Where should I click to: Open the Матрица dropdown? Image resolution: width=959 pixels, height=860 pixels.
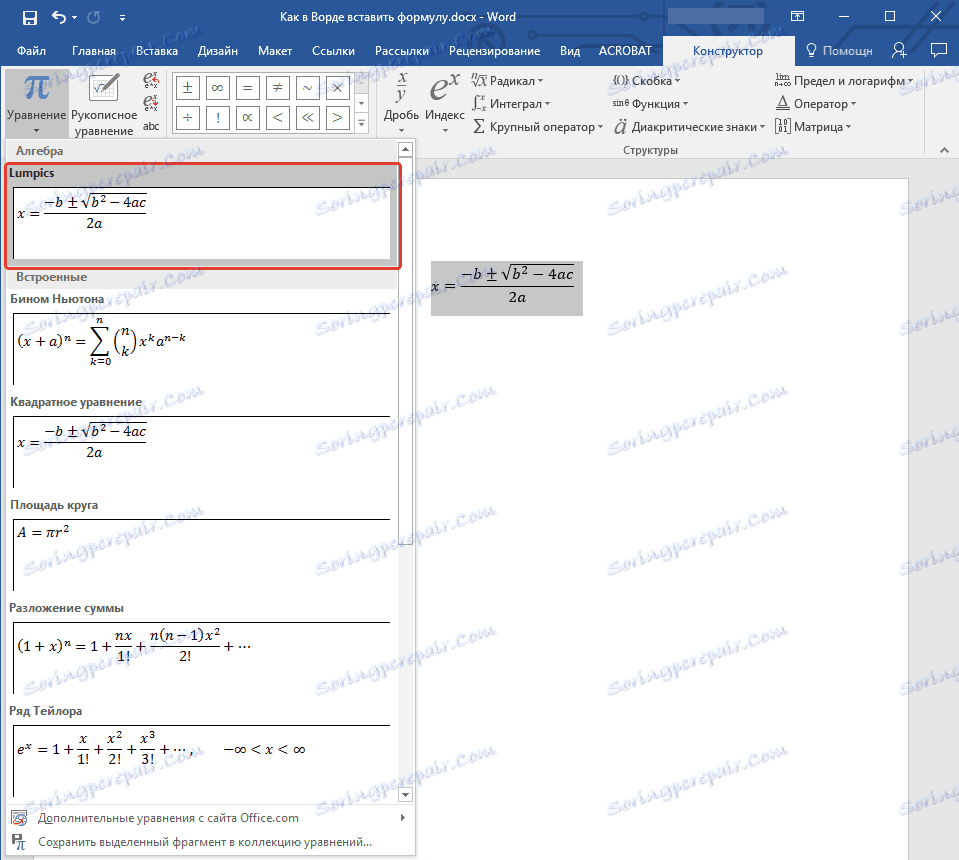click(813, 127)
